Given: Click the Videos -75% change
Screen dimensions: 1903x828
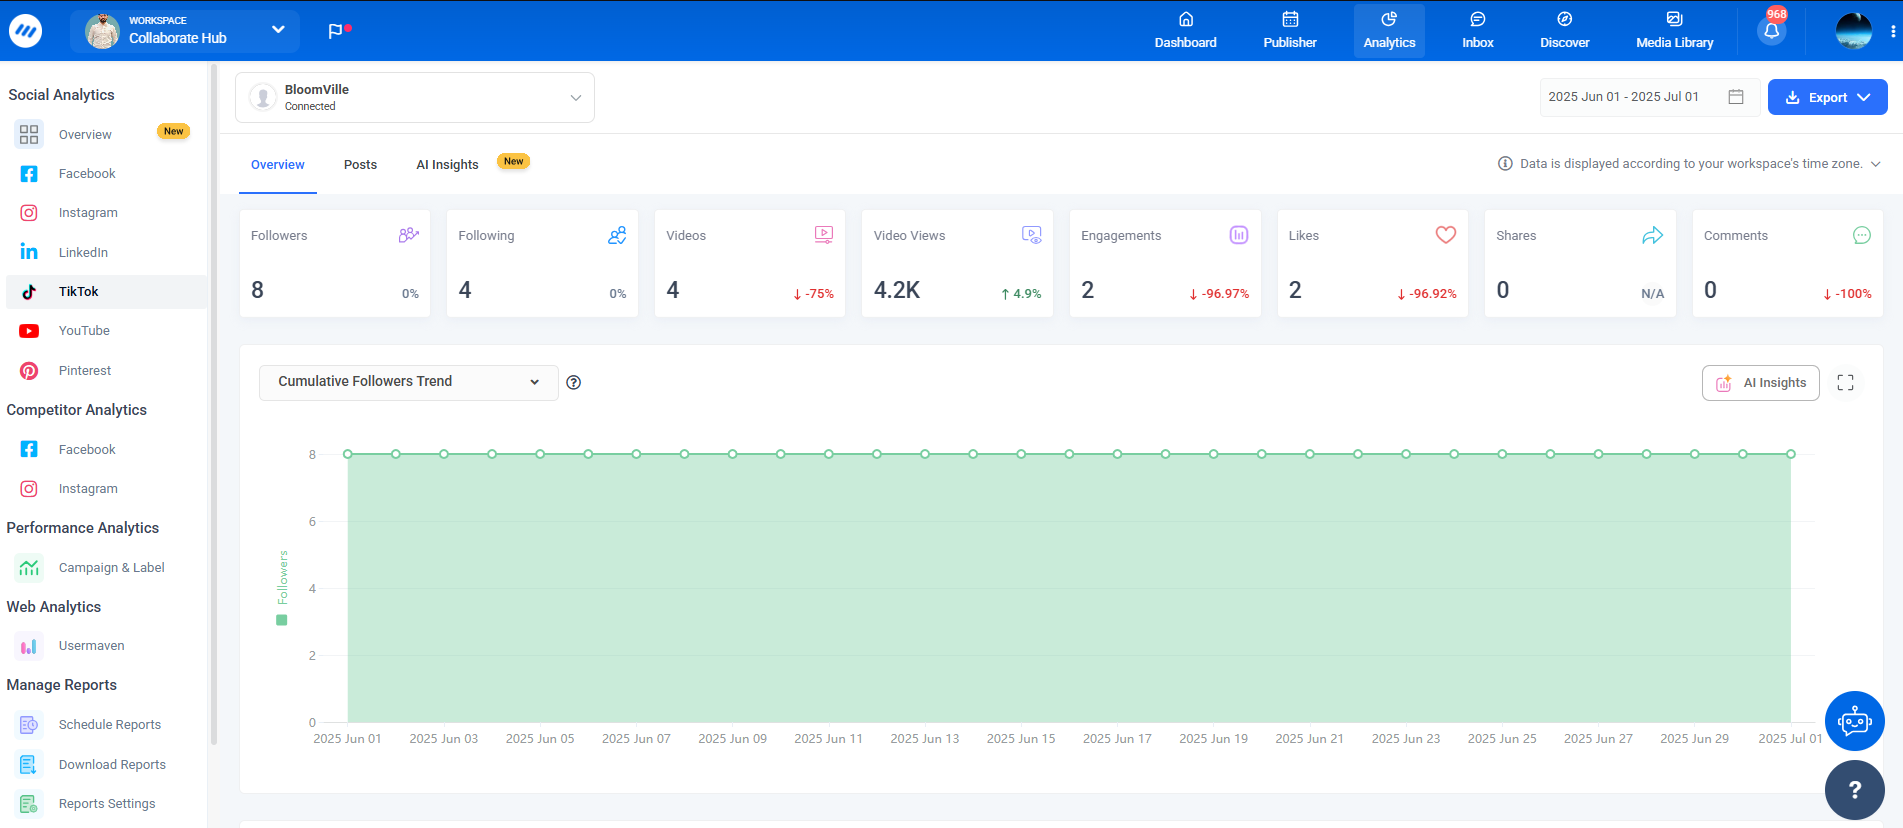Looking at the screenshot, I should point(813,294).
